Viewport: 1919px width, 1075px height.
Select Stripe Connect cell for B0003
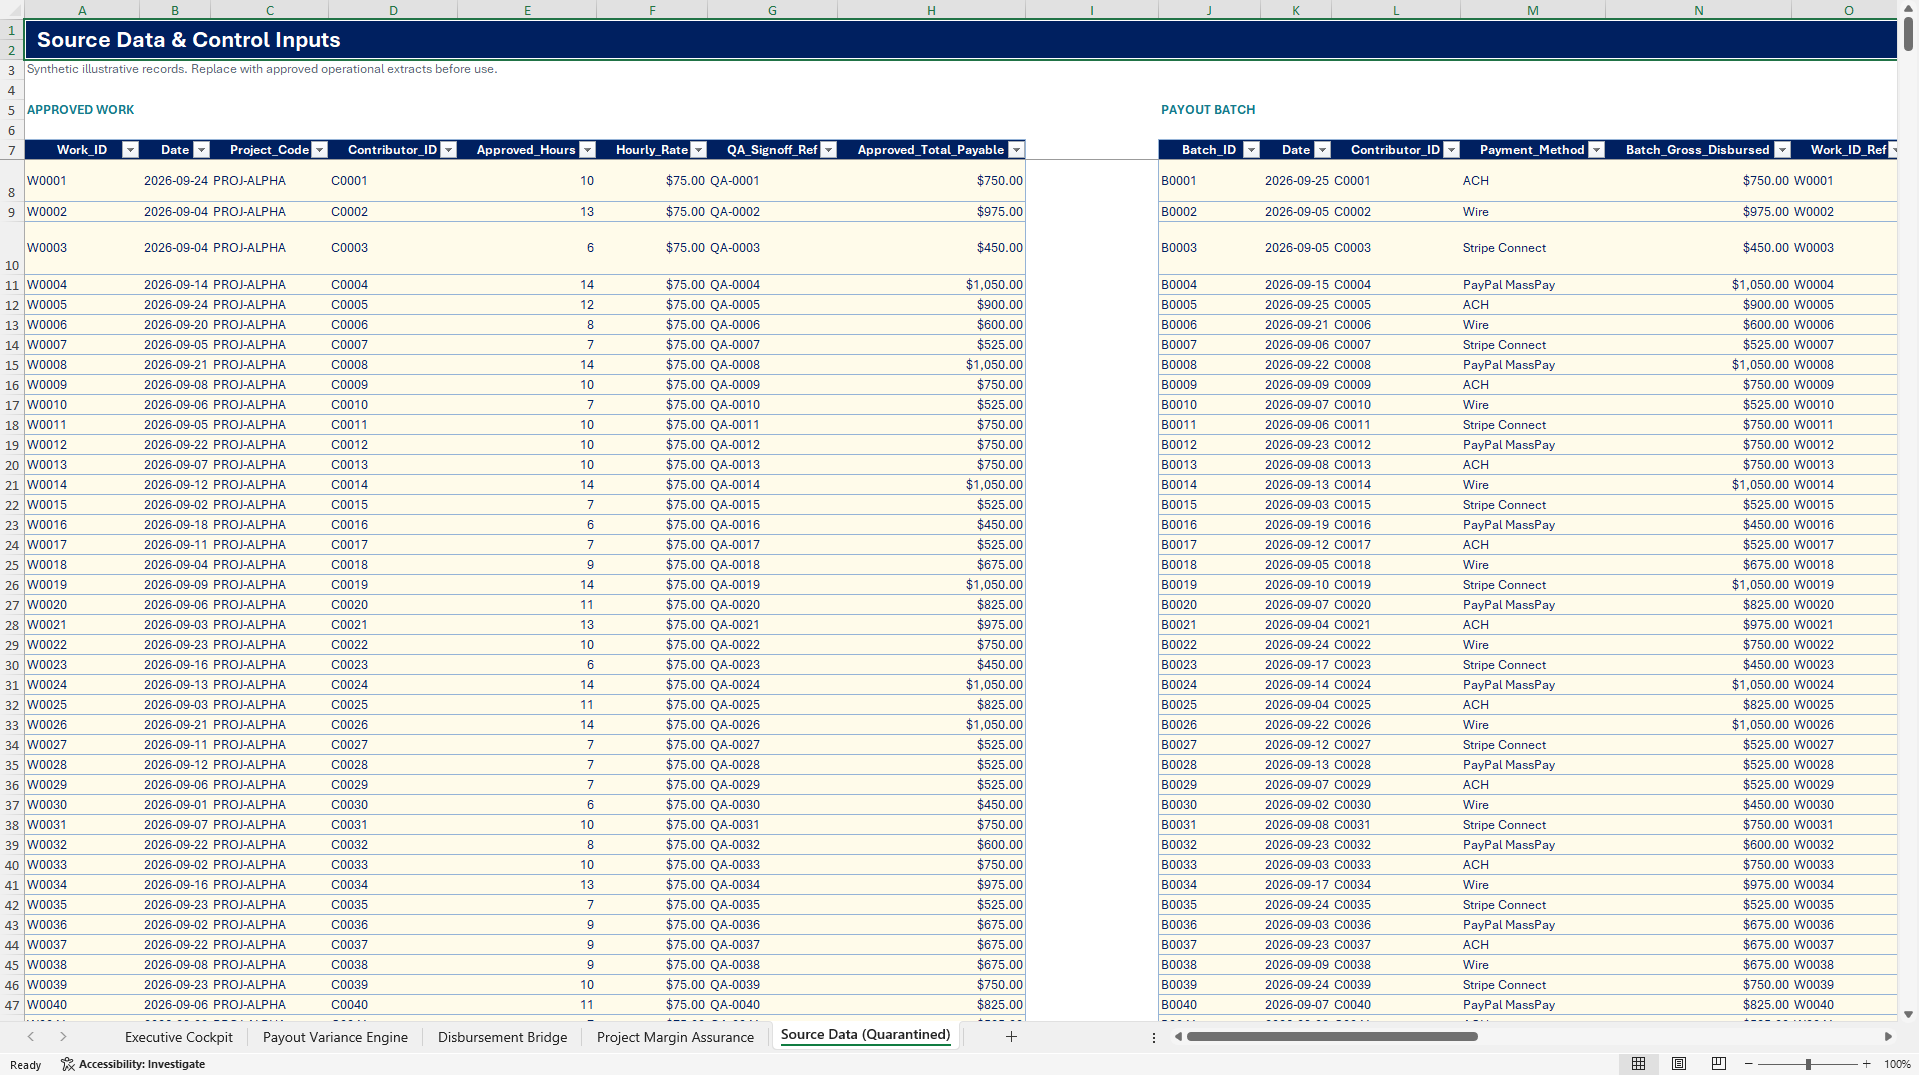coord(1532,248)
